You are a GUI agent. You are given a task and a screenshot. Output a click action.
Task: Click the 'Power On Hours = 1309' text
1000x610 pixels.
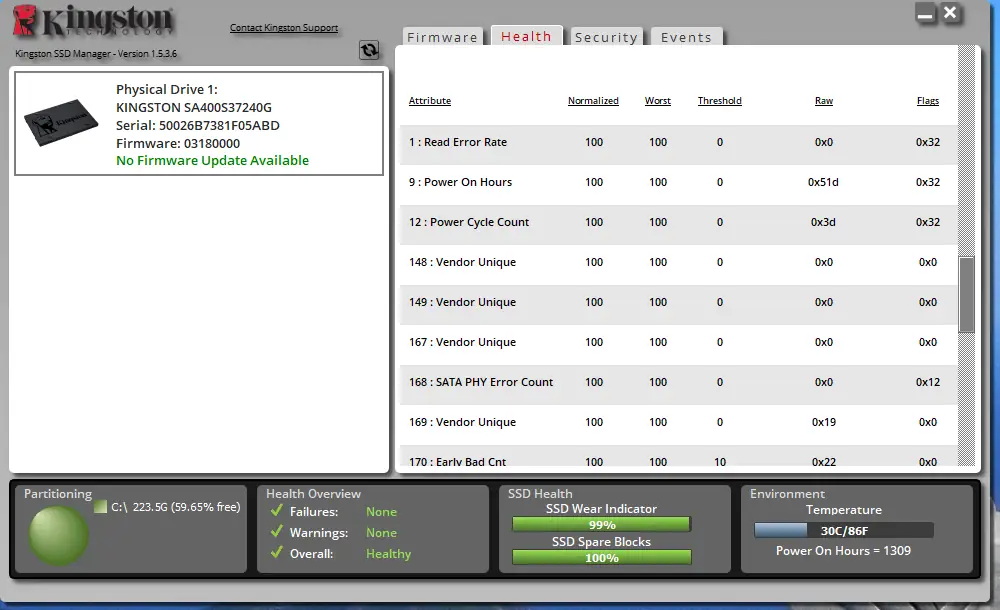843,551
